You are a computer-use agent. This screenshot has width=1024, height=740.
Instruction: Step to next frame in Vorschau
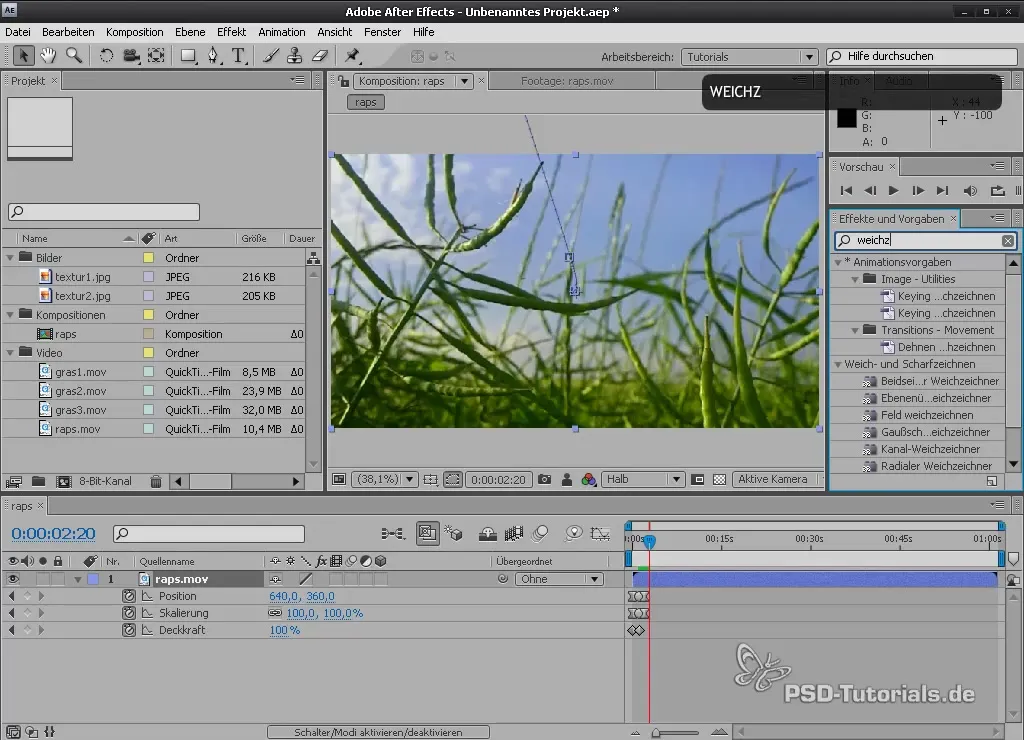(918, 191)
